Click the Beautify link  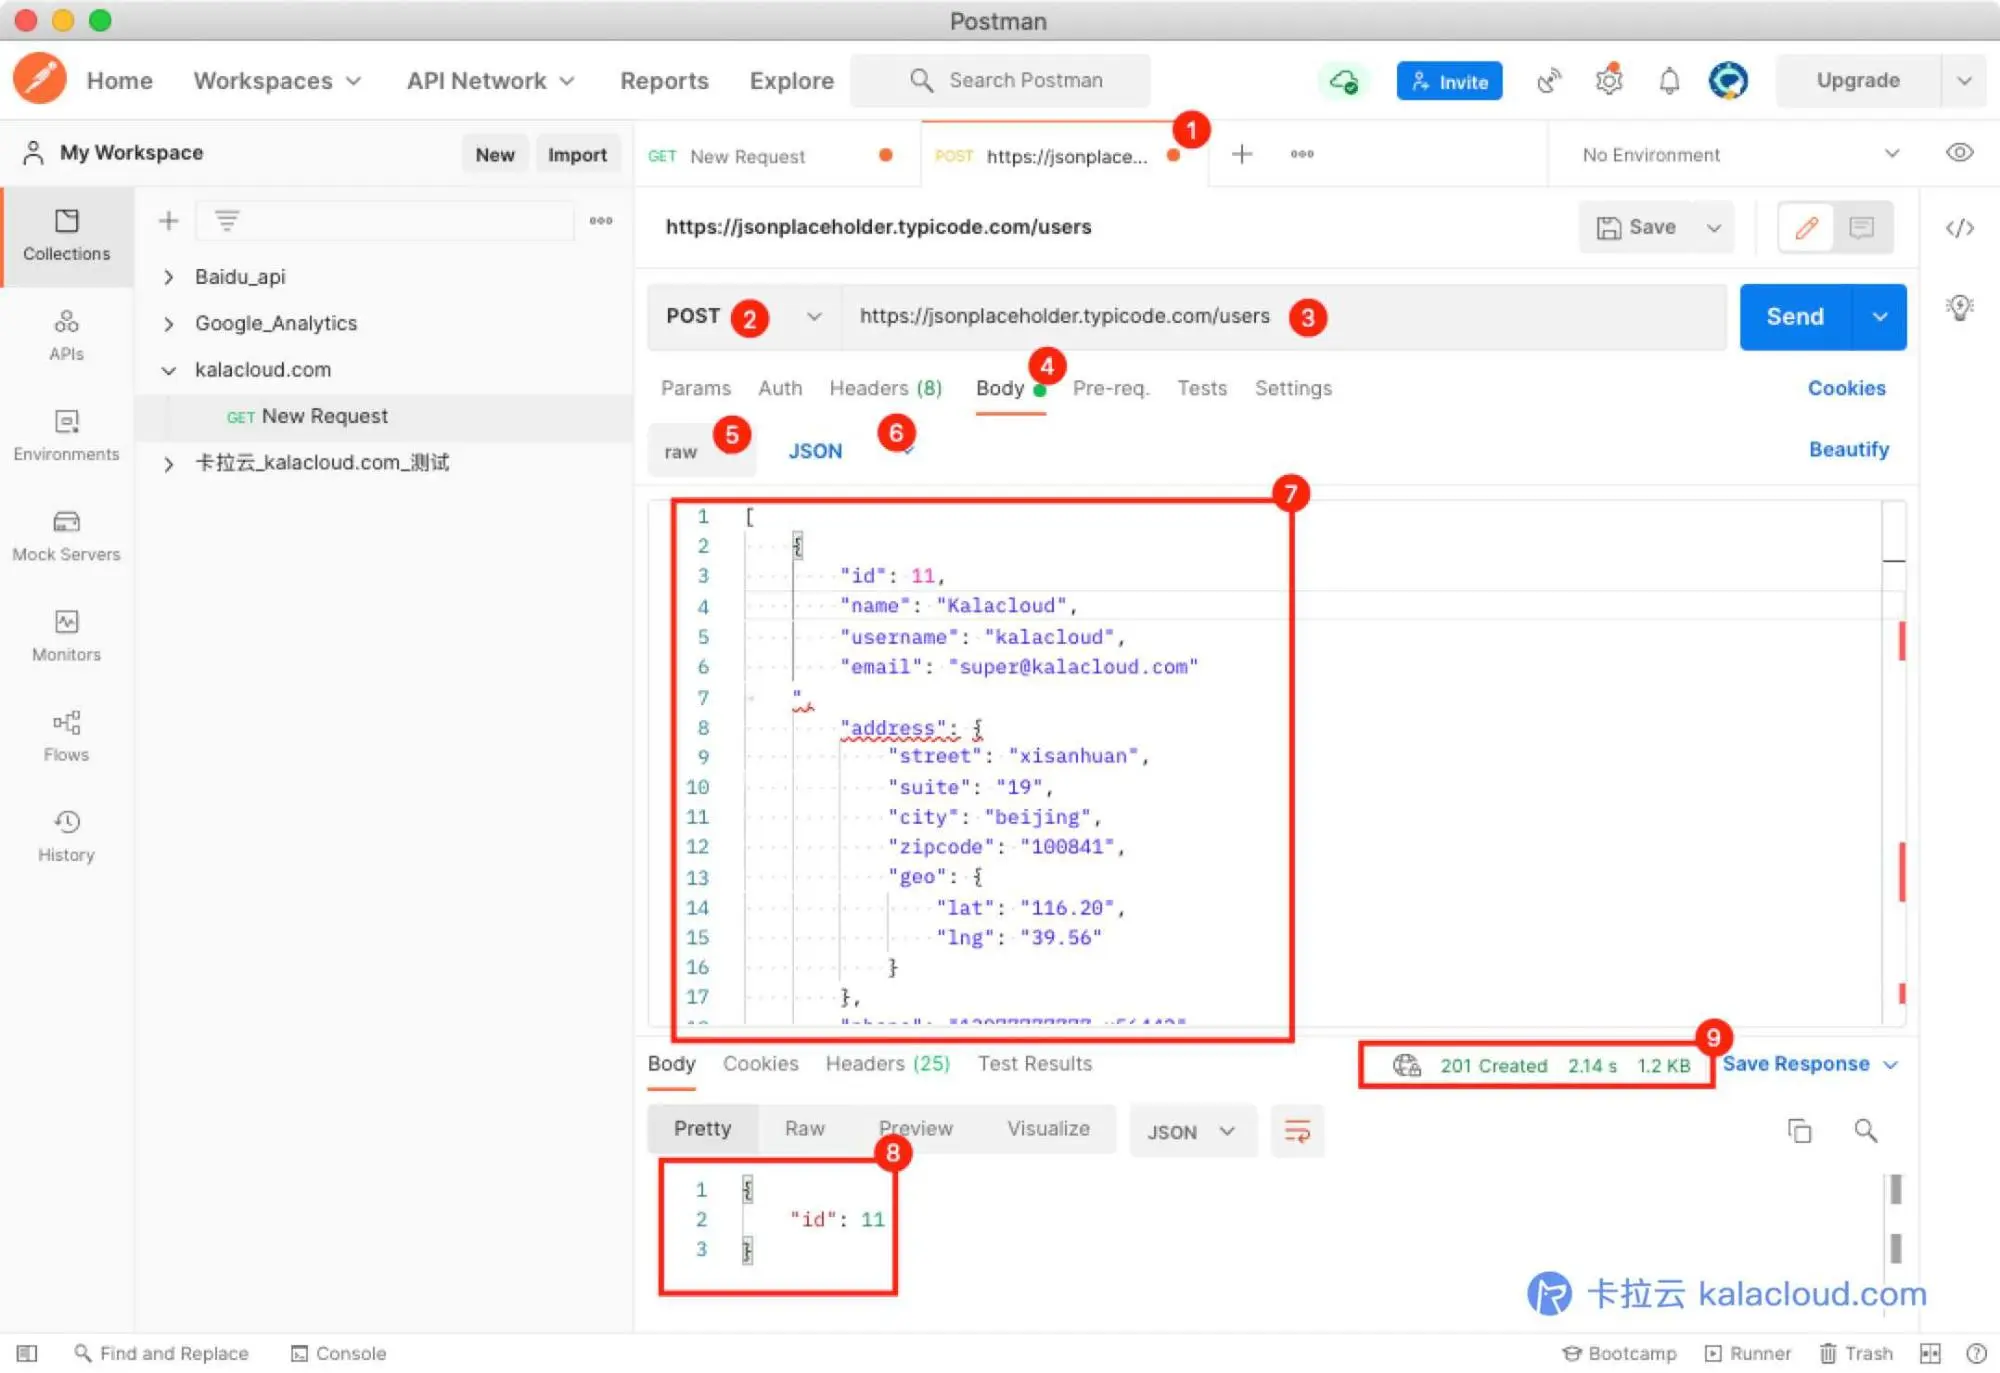point(1849,450)
